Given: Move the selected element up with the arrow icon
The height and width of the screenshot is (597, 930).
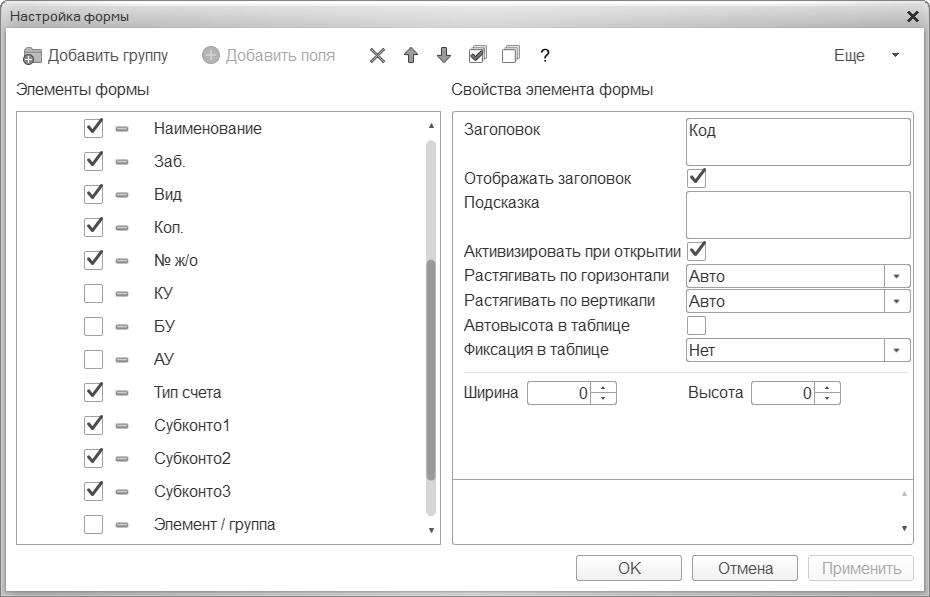Looking at the screenshot, I should [410, 56].
